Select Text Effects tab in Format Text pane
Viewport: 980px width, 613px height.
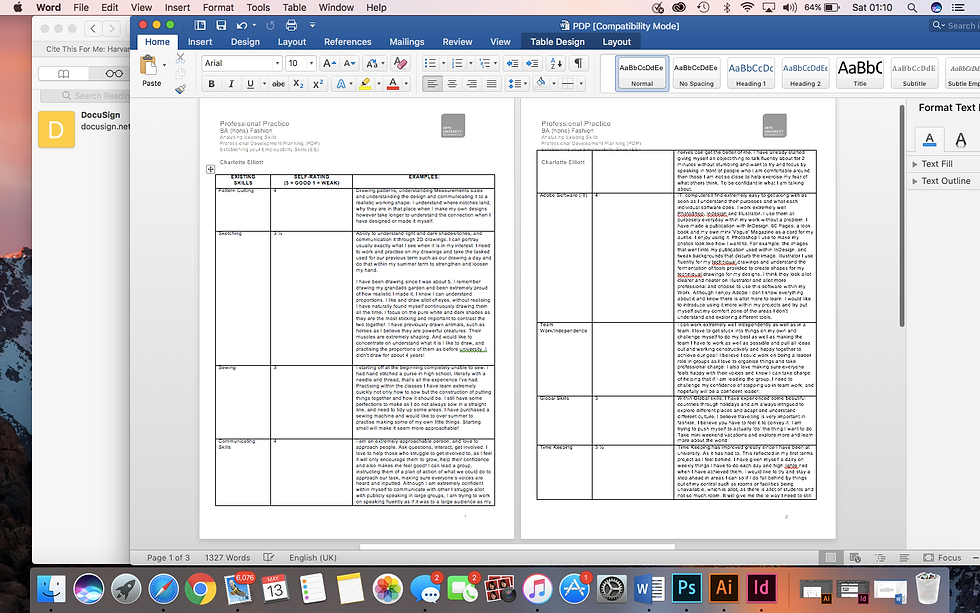click(961, 139)
